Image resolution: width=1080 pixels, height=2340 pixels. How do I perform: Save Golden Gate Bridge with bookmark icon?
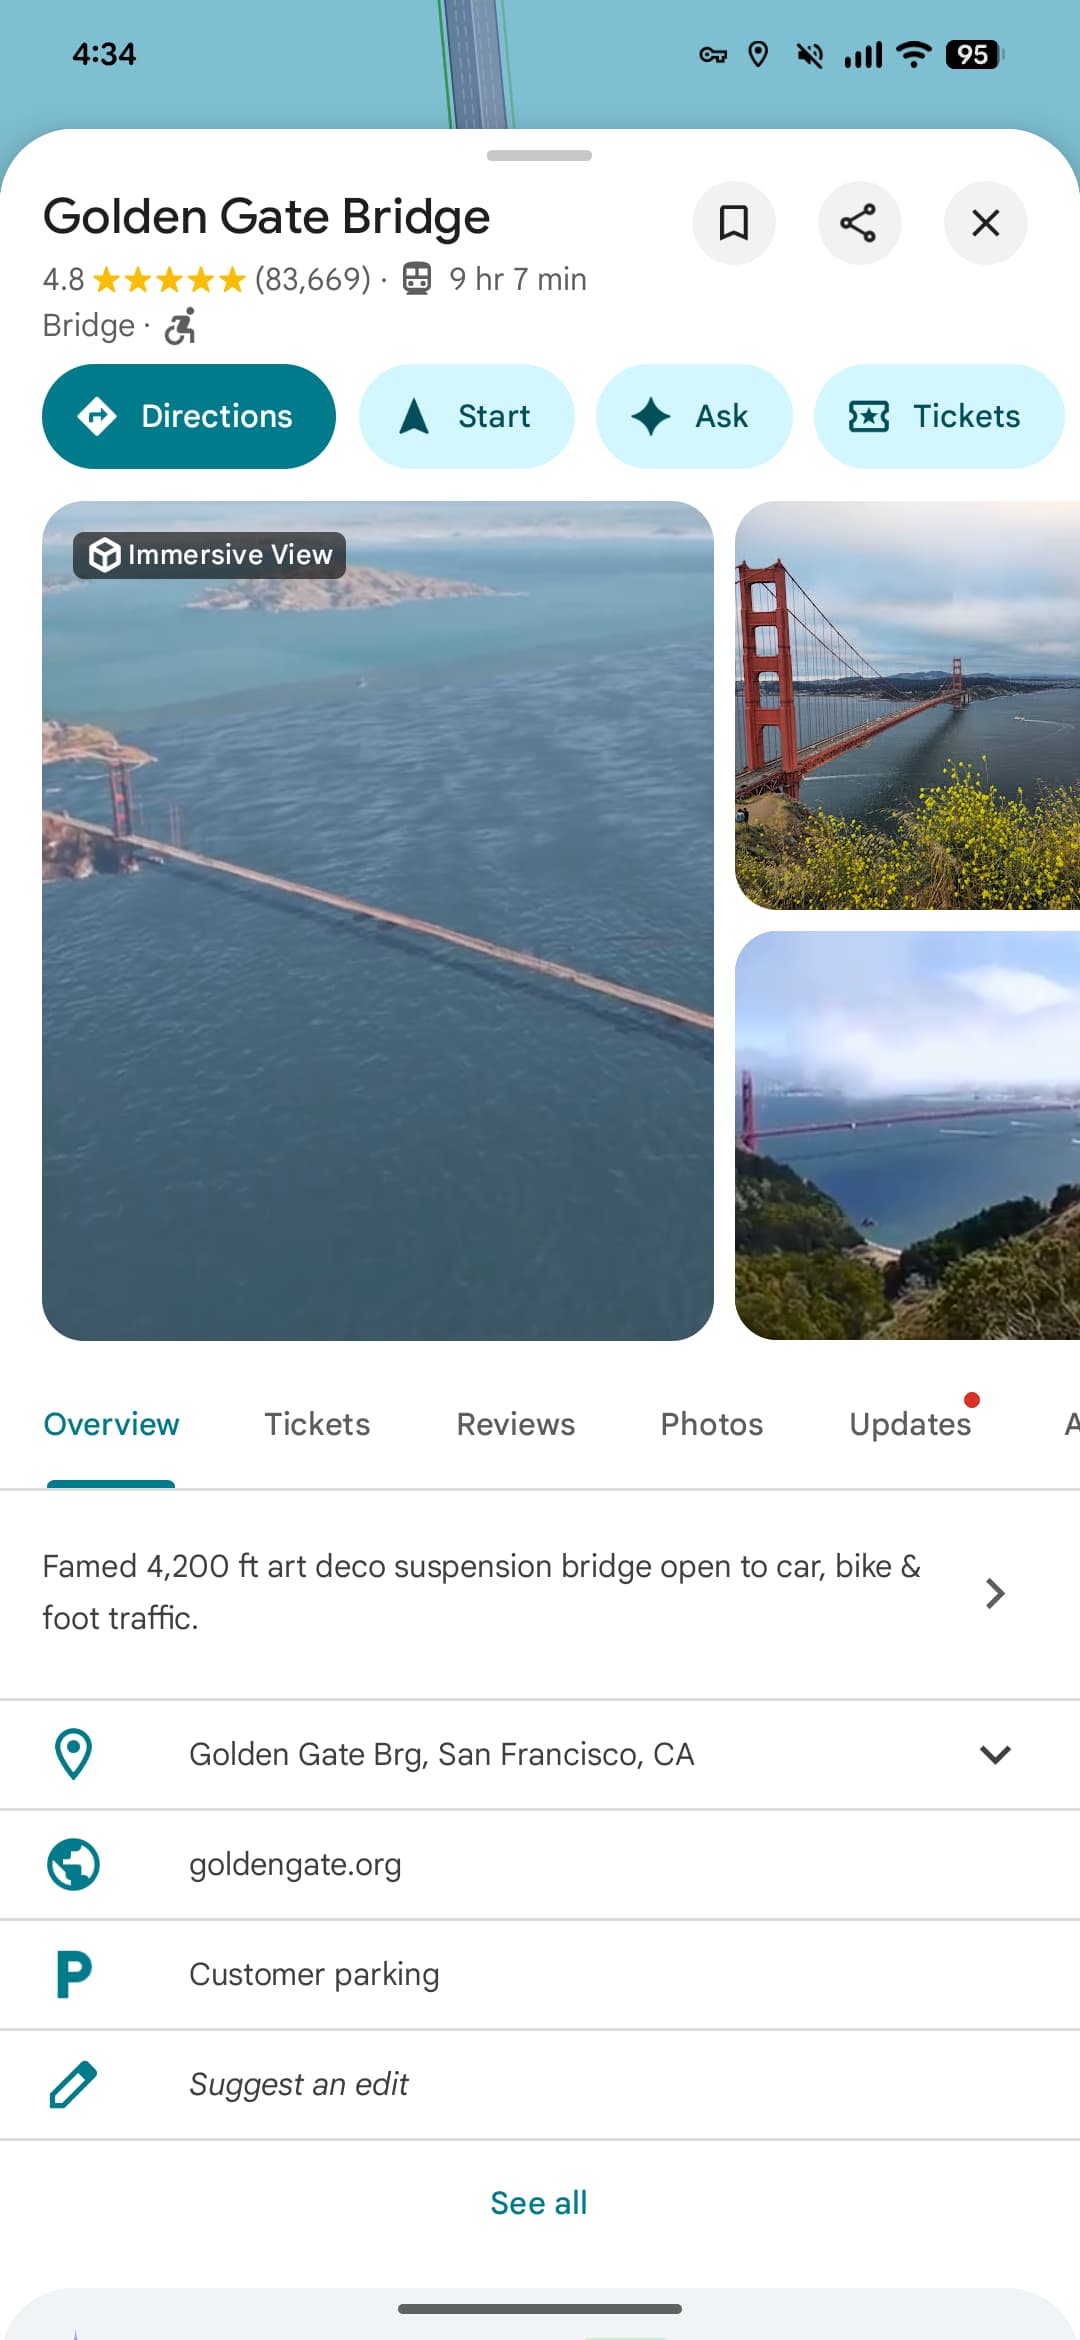point(734,223)
